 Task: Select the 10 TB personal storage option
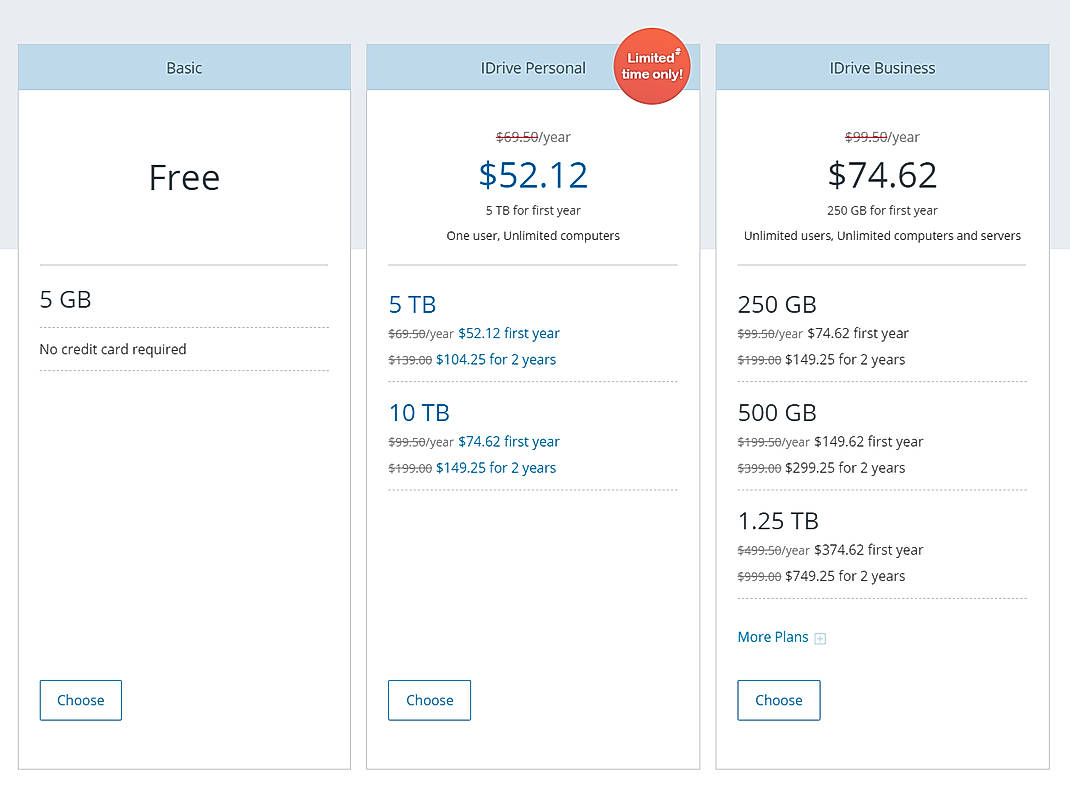[x=419, y=413]
